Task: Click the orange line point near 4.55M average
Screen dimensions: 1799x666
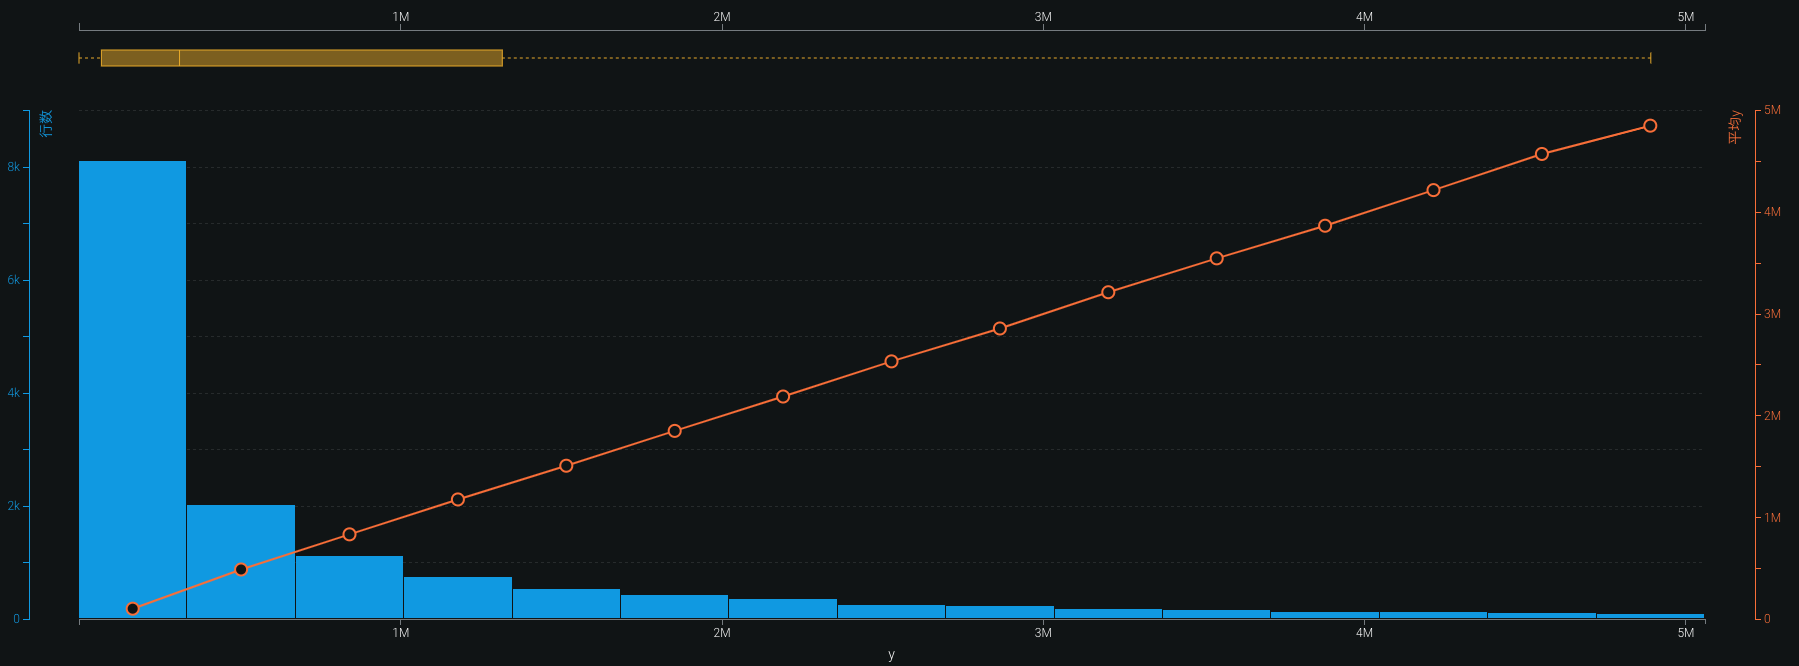Action: click(x=1542, y=154)
